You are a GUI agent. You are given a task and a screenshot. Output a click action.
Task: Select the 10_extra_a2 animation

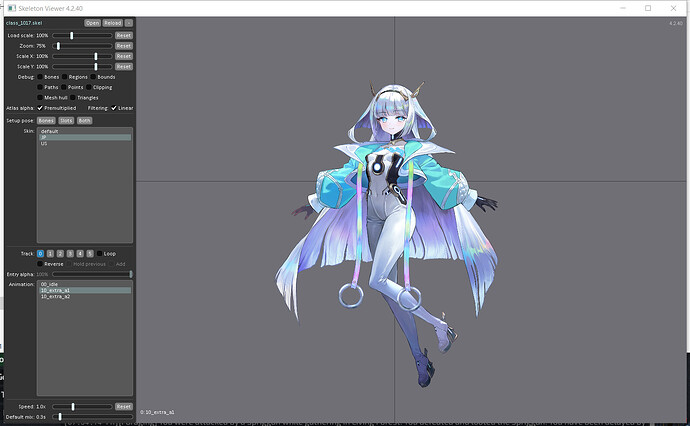(x=85, y=297)
